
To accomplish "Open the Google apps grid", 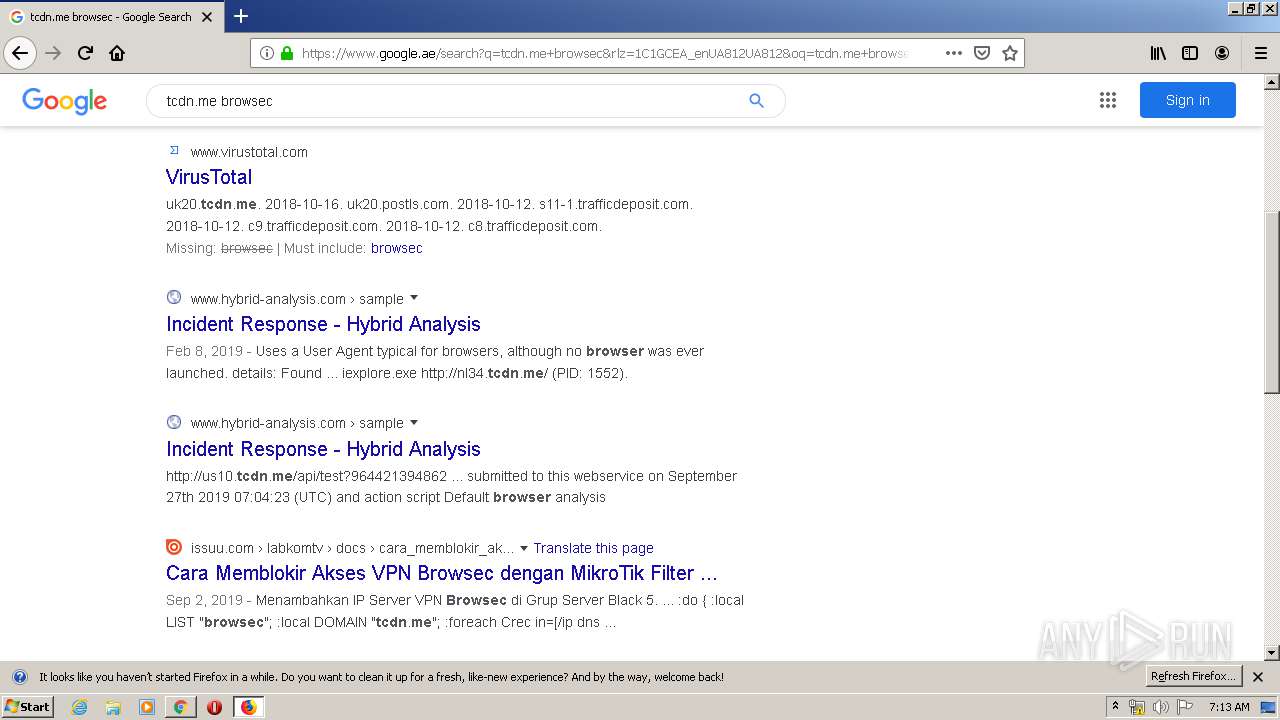I will click(x=1107, y=100).
